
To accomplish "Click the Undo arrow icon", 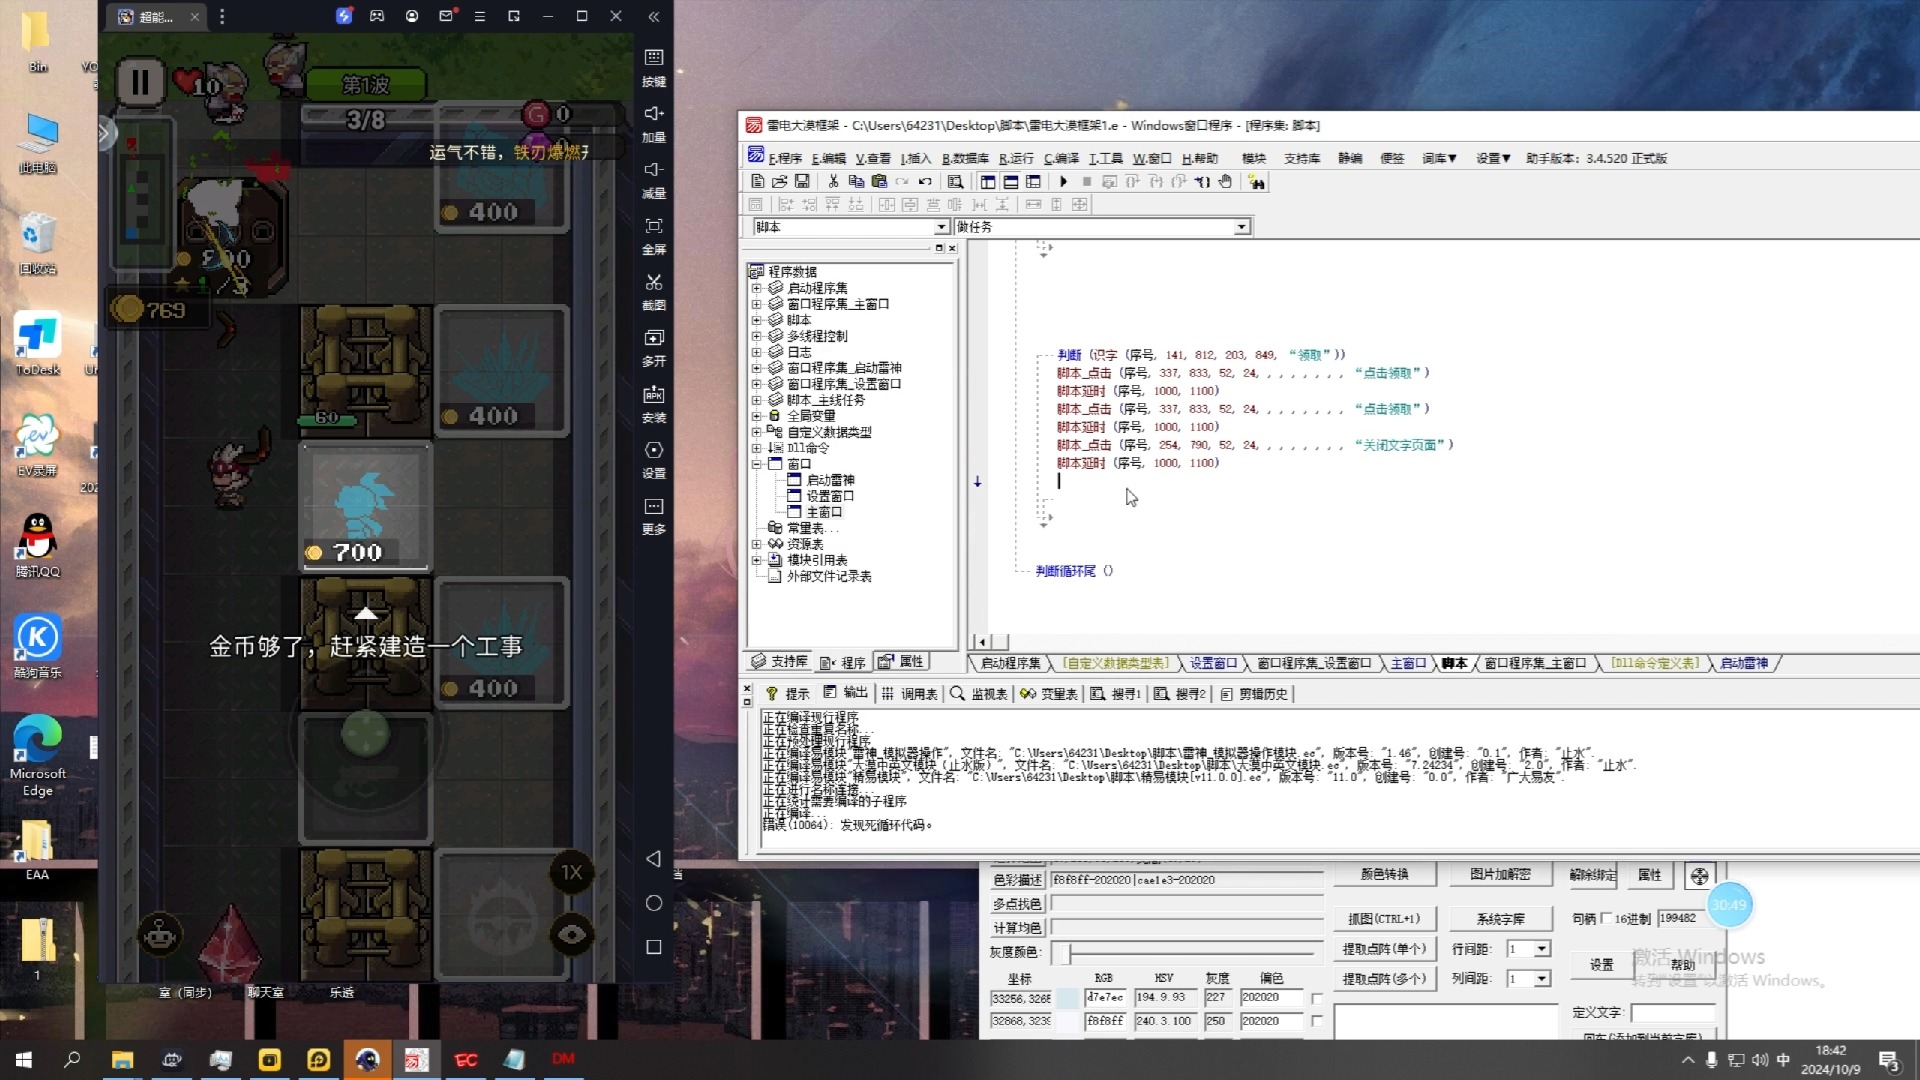I will [925, 181].
